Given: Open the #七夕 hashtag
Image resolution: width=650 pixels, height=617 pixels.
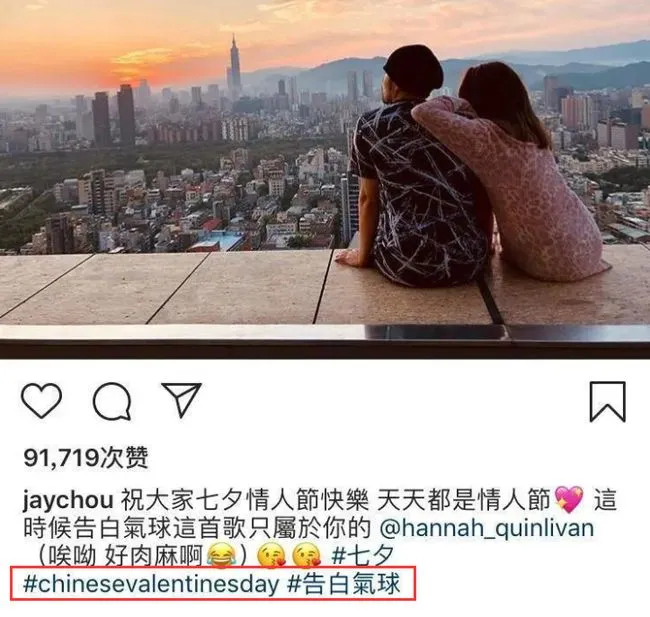Looking at the screenshot, I should pyautogui.click(x=363, y=556).
